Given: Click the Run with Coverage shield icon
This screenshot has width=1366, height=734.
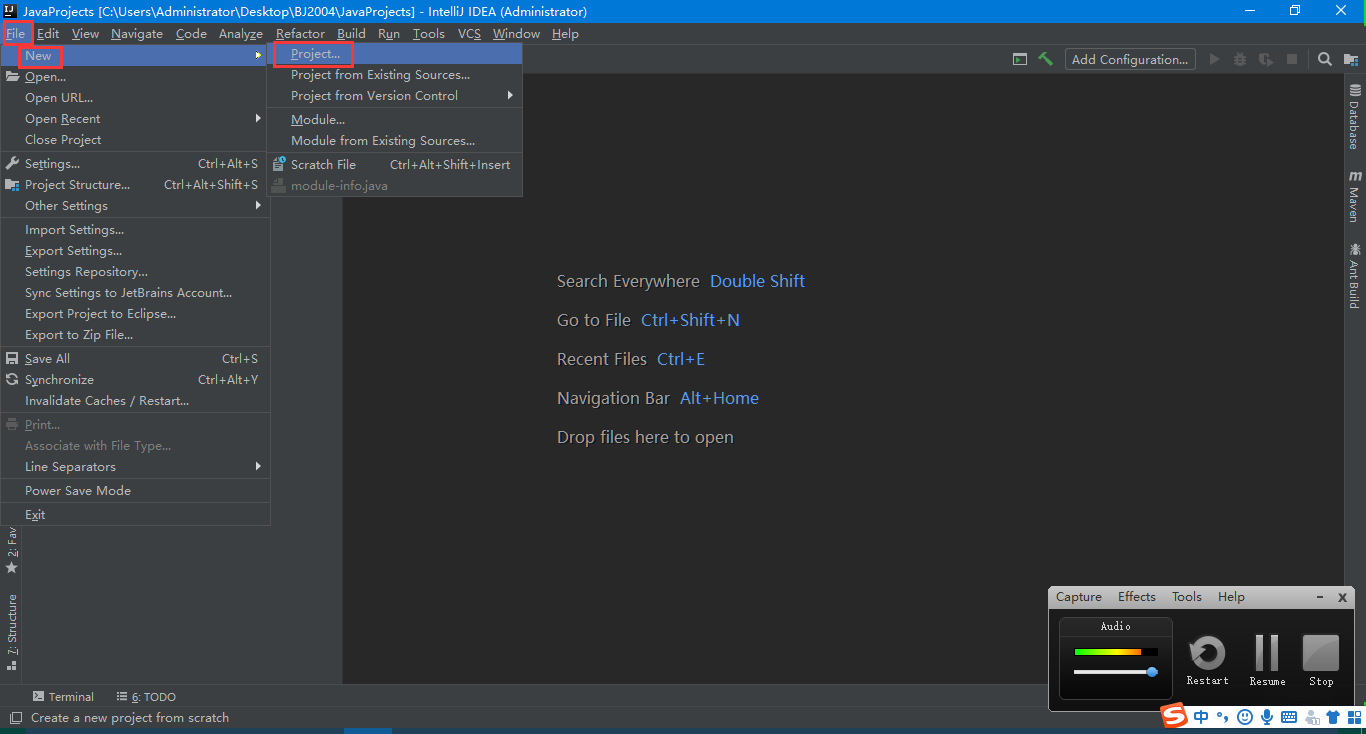Looking at the screenshot, I should [x=1266, y=59].
